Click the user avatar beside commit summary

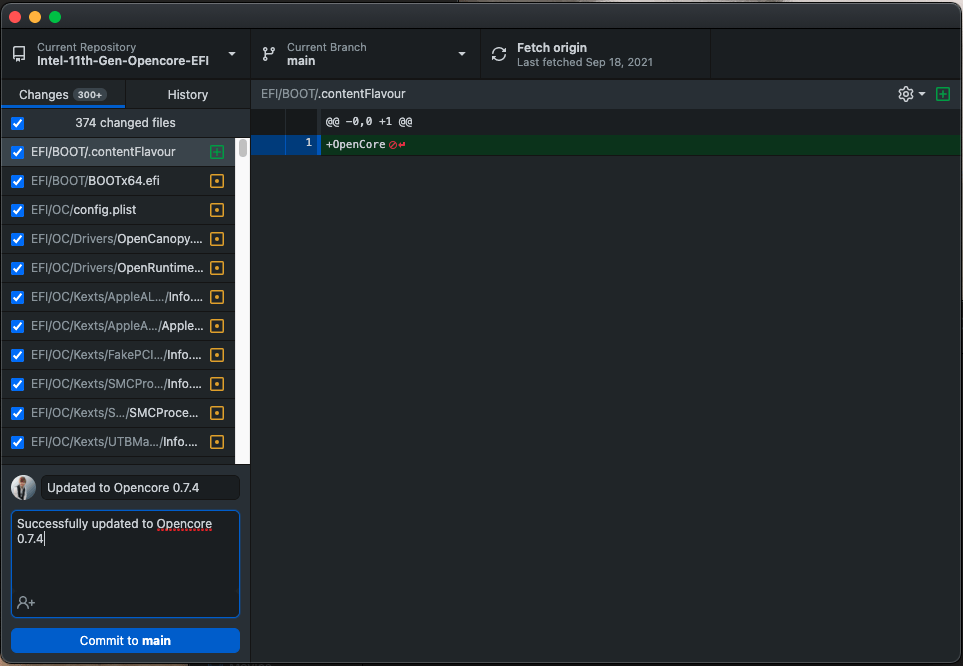[x=23, y=488]
